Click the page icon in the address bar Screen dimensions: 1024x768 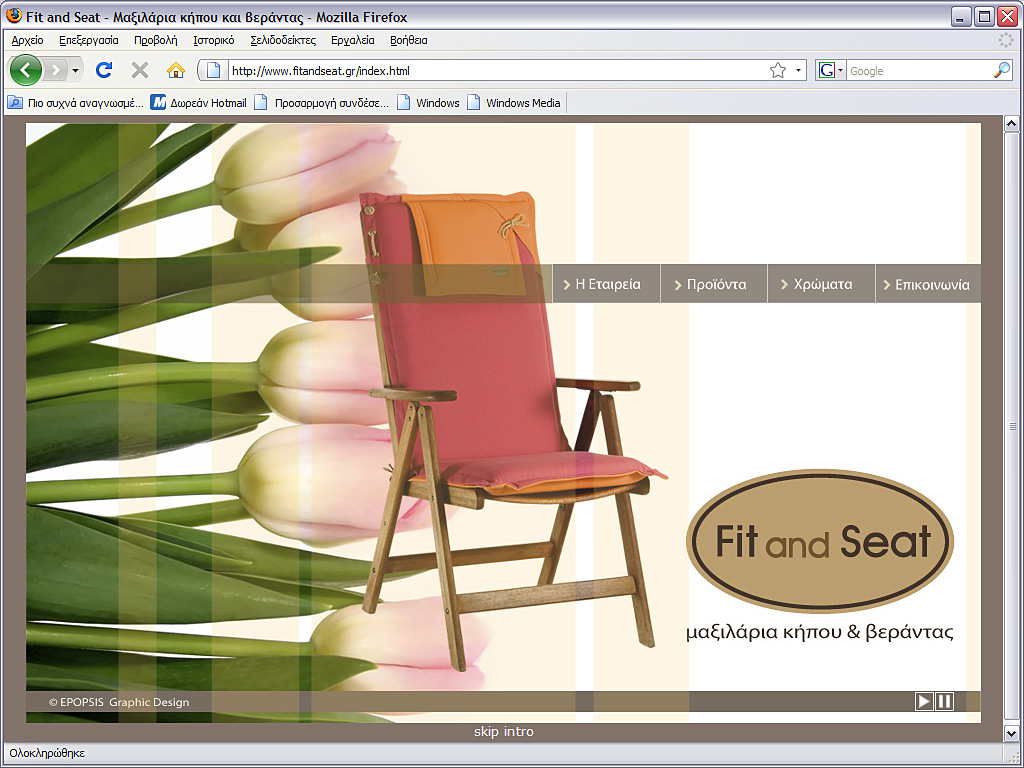(x=214, y=71)
